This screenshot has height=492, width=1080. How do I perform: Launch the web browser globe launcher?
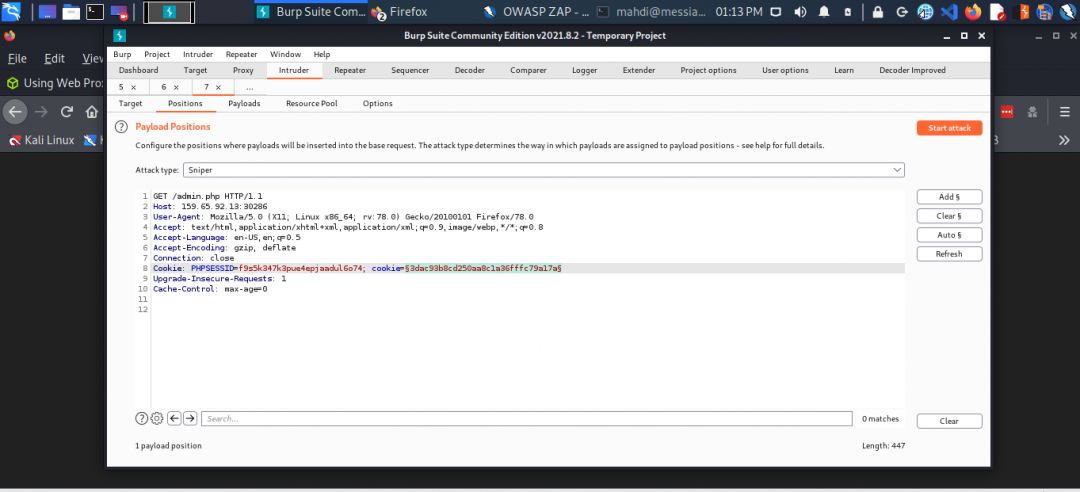click(x=925, y=12)
